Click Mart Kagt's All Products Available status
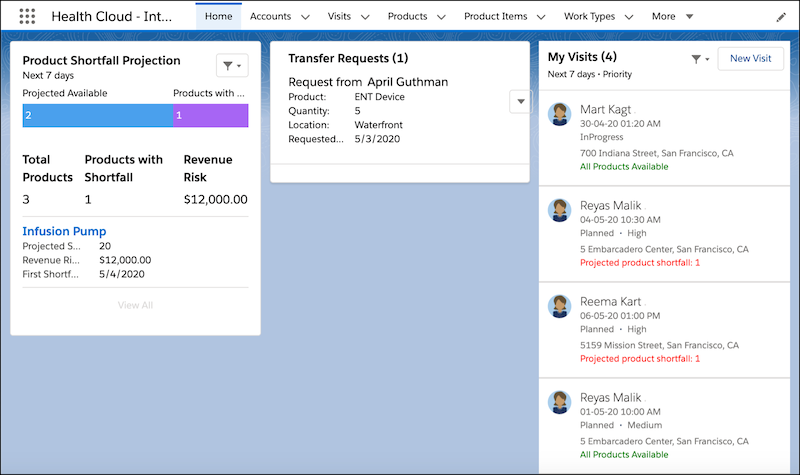800x475 pixels. (623, 167)
